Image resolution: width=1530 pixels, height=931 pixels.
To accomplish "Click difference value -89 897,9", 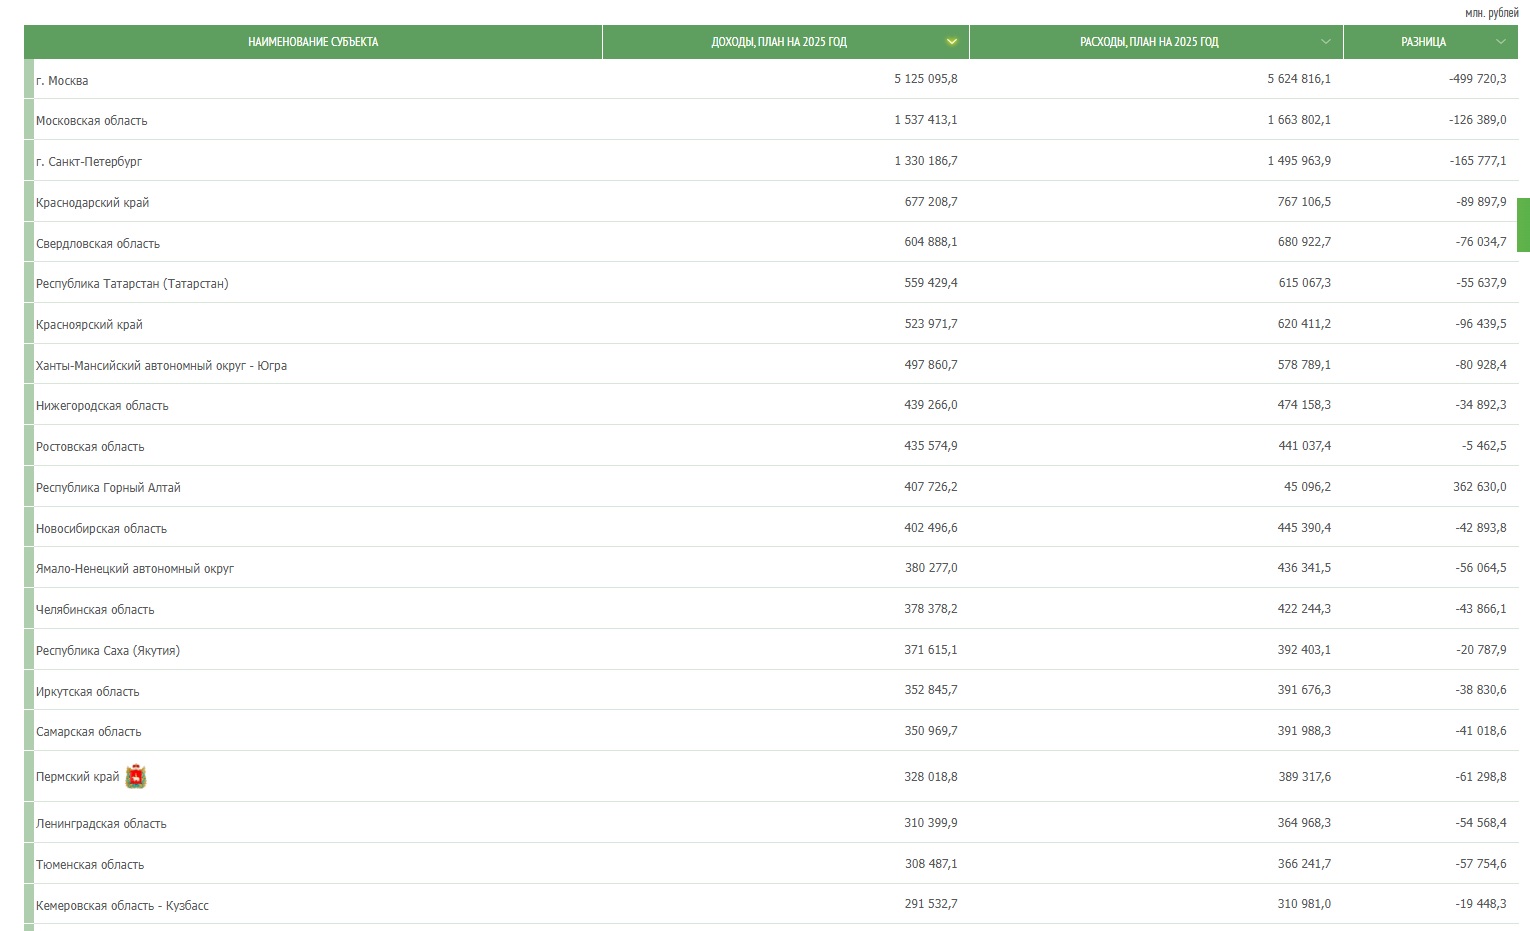I will [x=1481, y=202].
